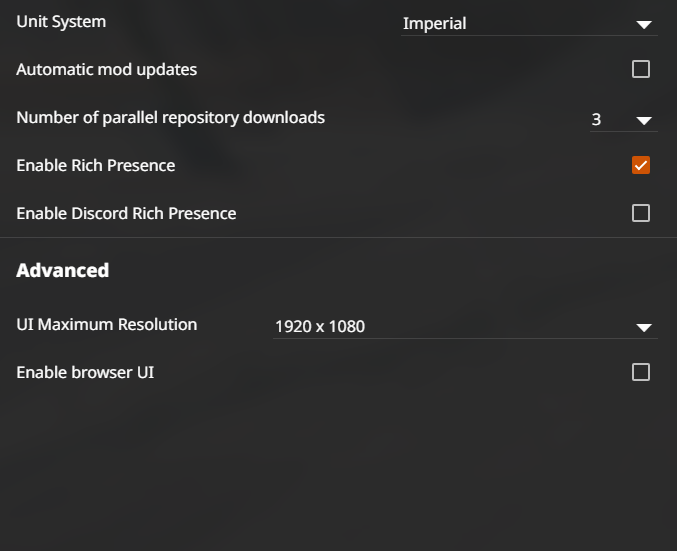The image size is (677, 551).
Task: Click the Number of parallel repository downloads label
Action: pyautogui.click(x=171, y=117)
